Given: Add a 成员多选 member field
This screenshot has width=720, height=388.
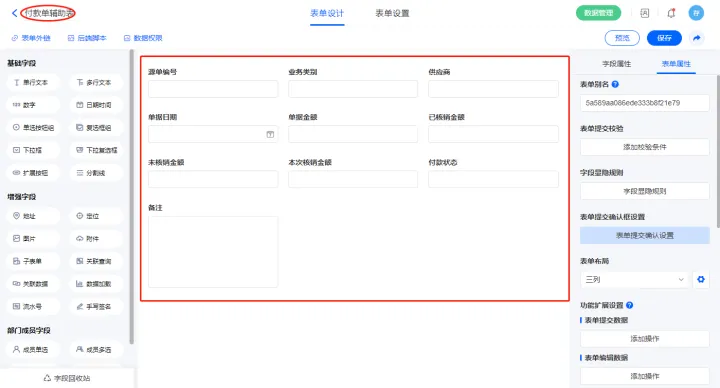Looking at the screenshot, I should point(96,350).
